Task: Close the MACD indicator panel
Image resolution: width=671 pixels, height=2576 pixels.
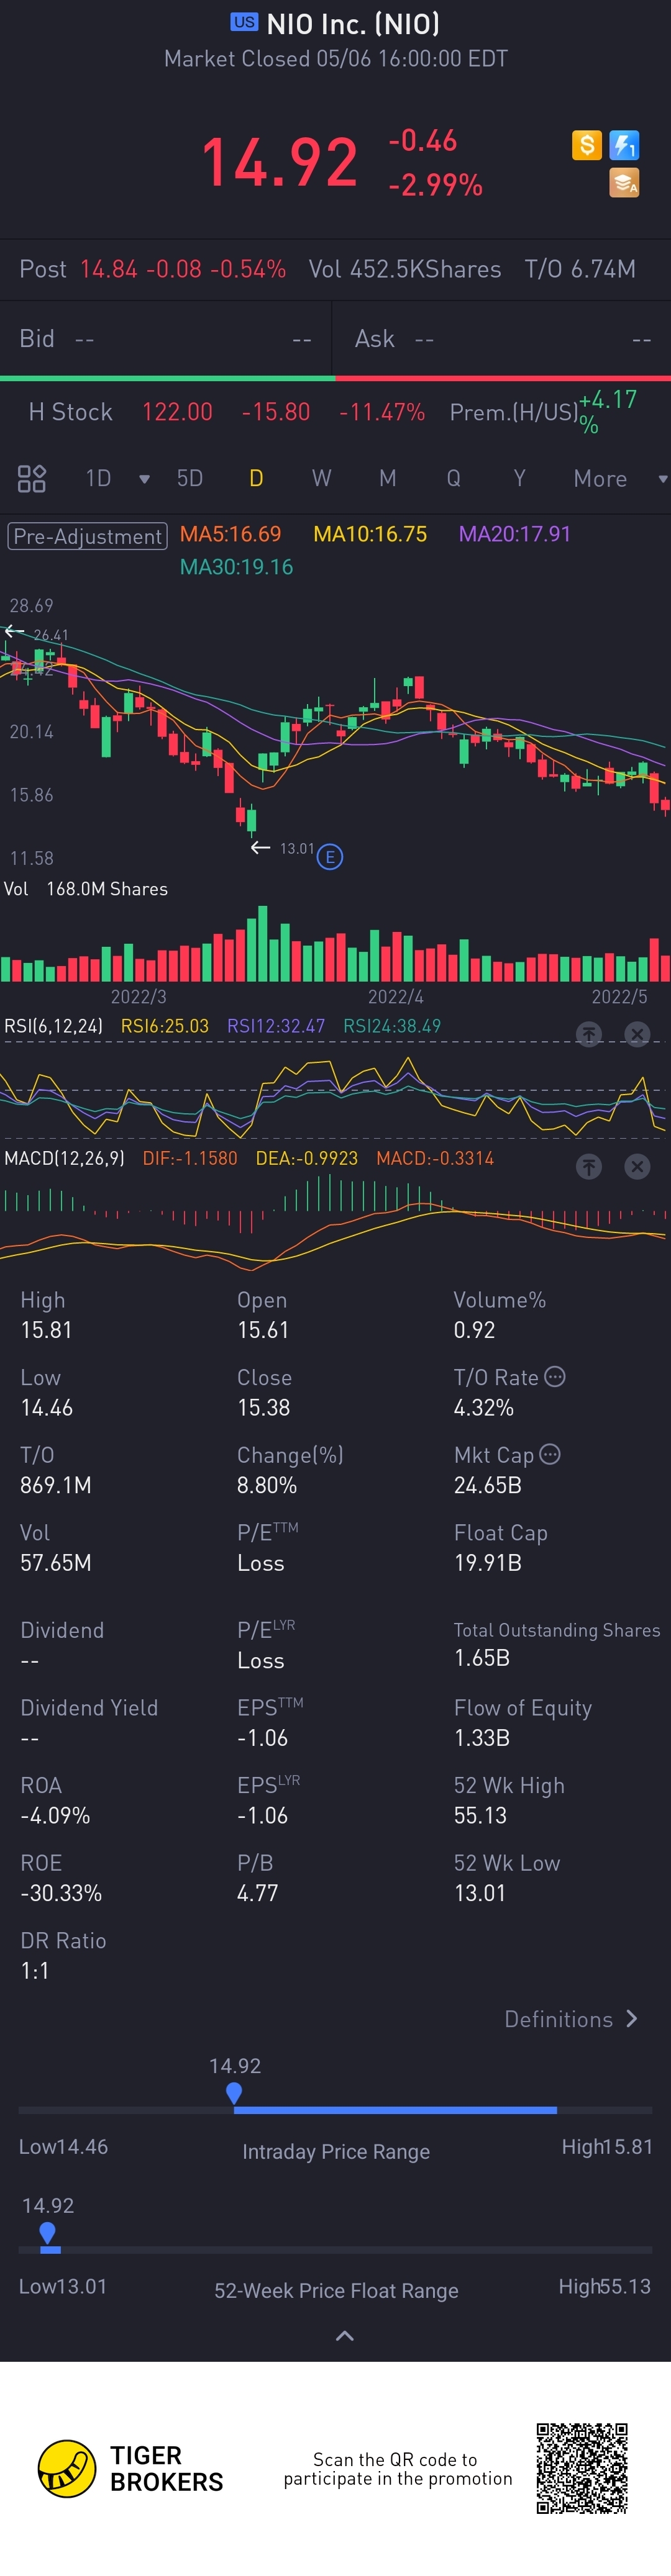Action: point(637,1166)
